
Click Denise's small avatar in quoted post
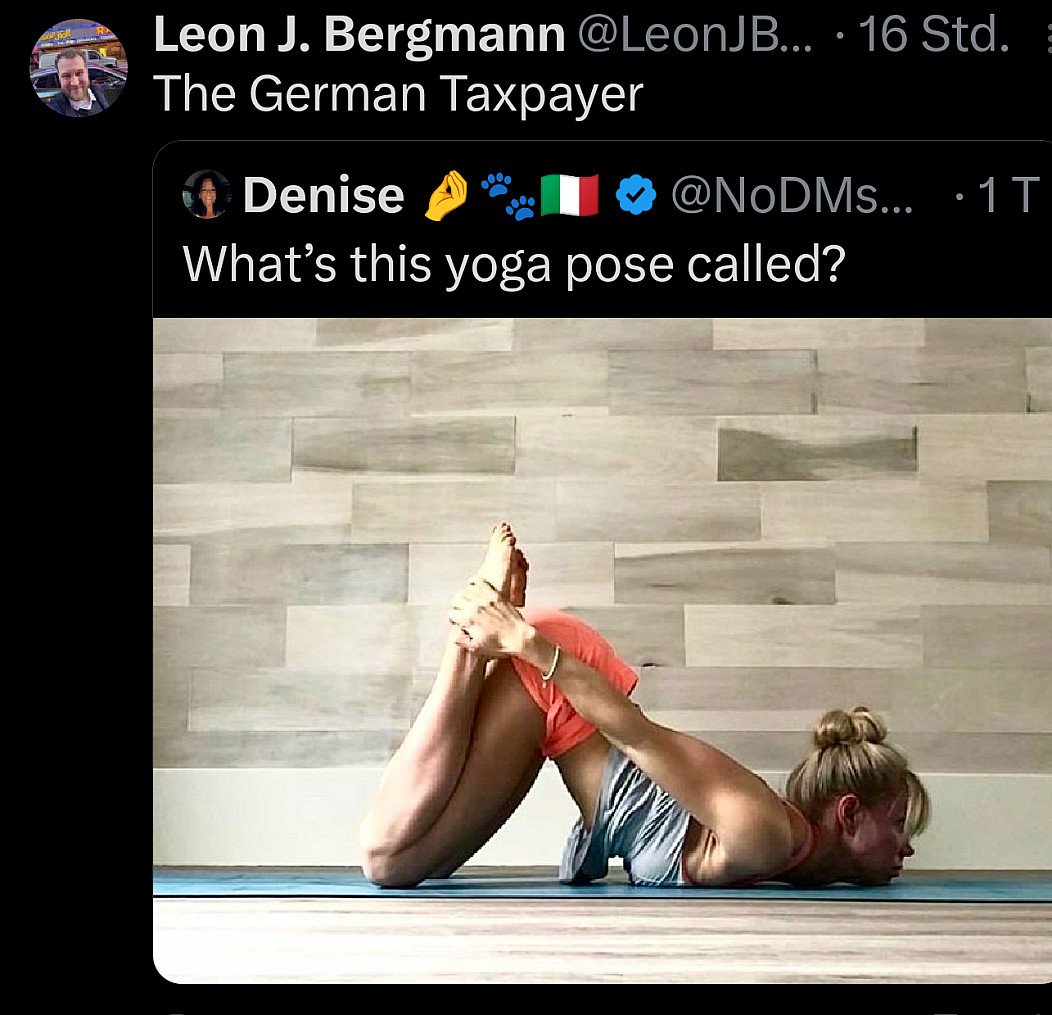pos(207,194)
